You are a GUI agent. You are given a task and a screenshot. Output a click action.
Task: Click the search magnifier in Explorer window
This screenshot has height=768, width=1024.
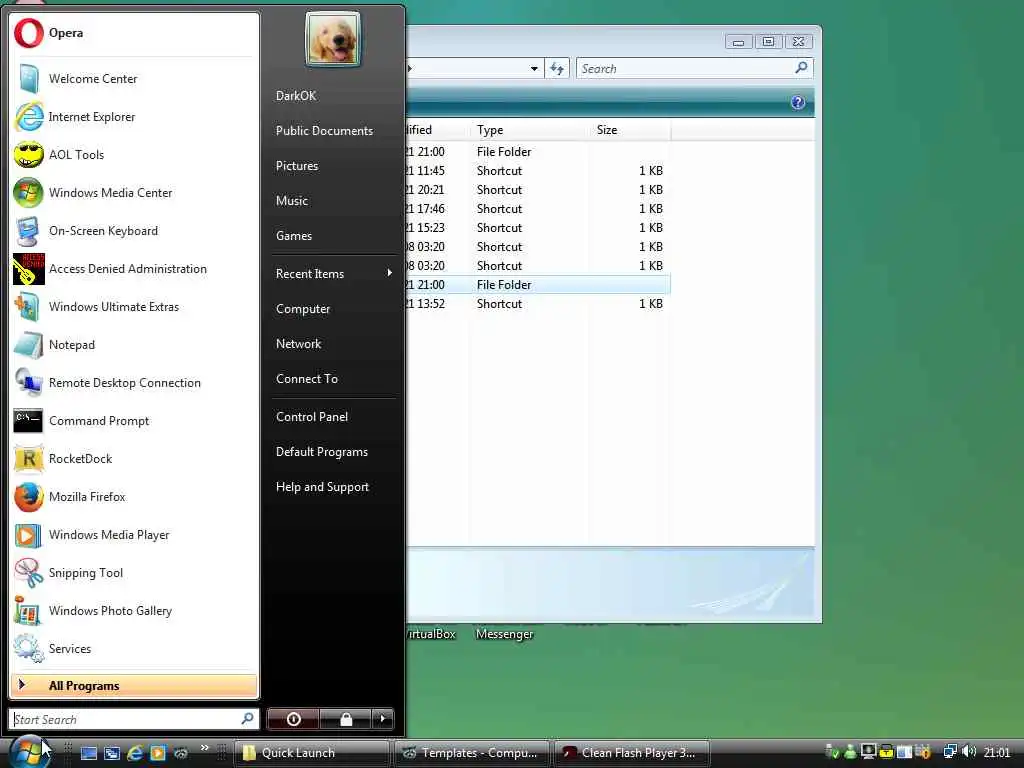click(x=801, y=67)
